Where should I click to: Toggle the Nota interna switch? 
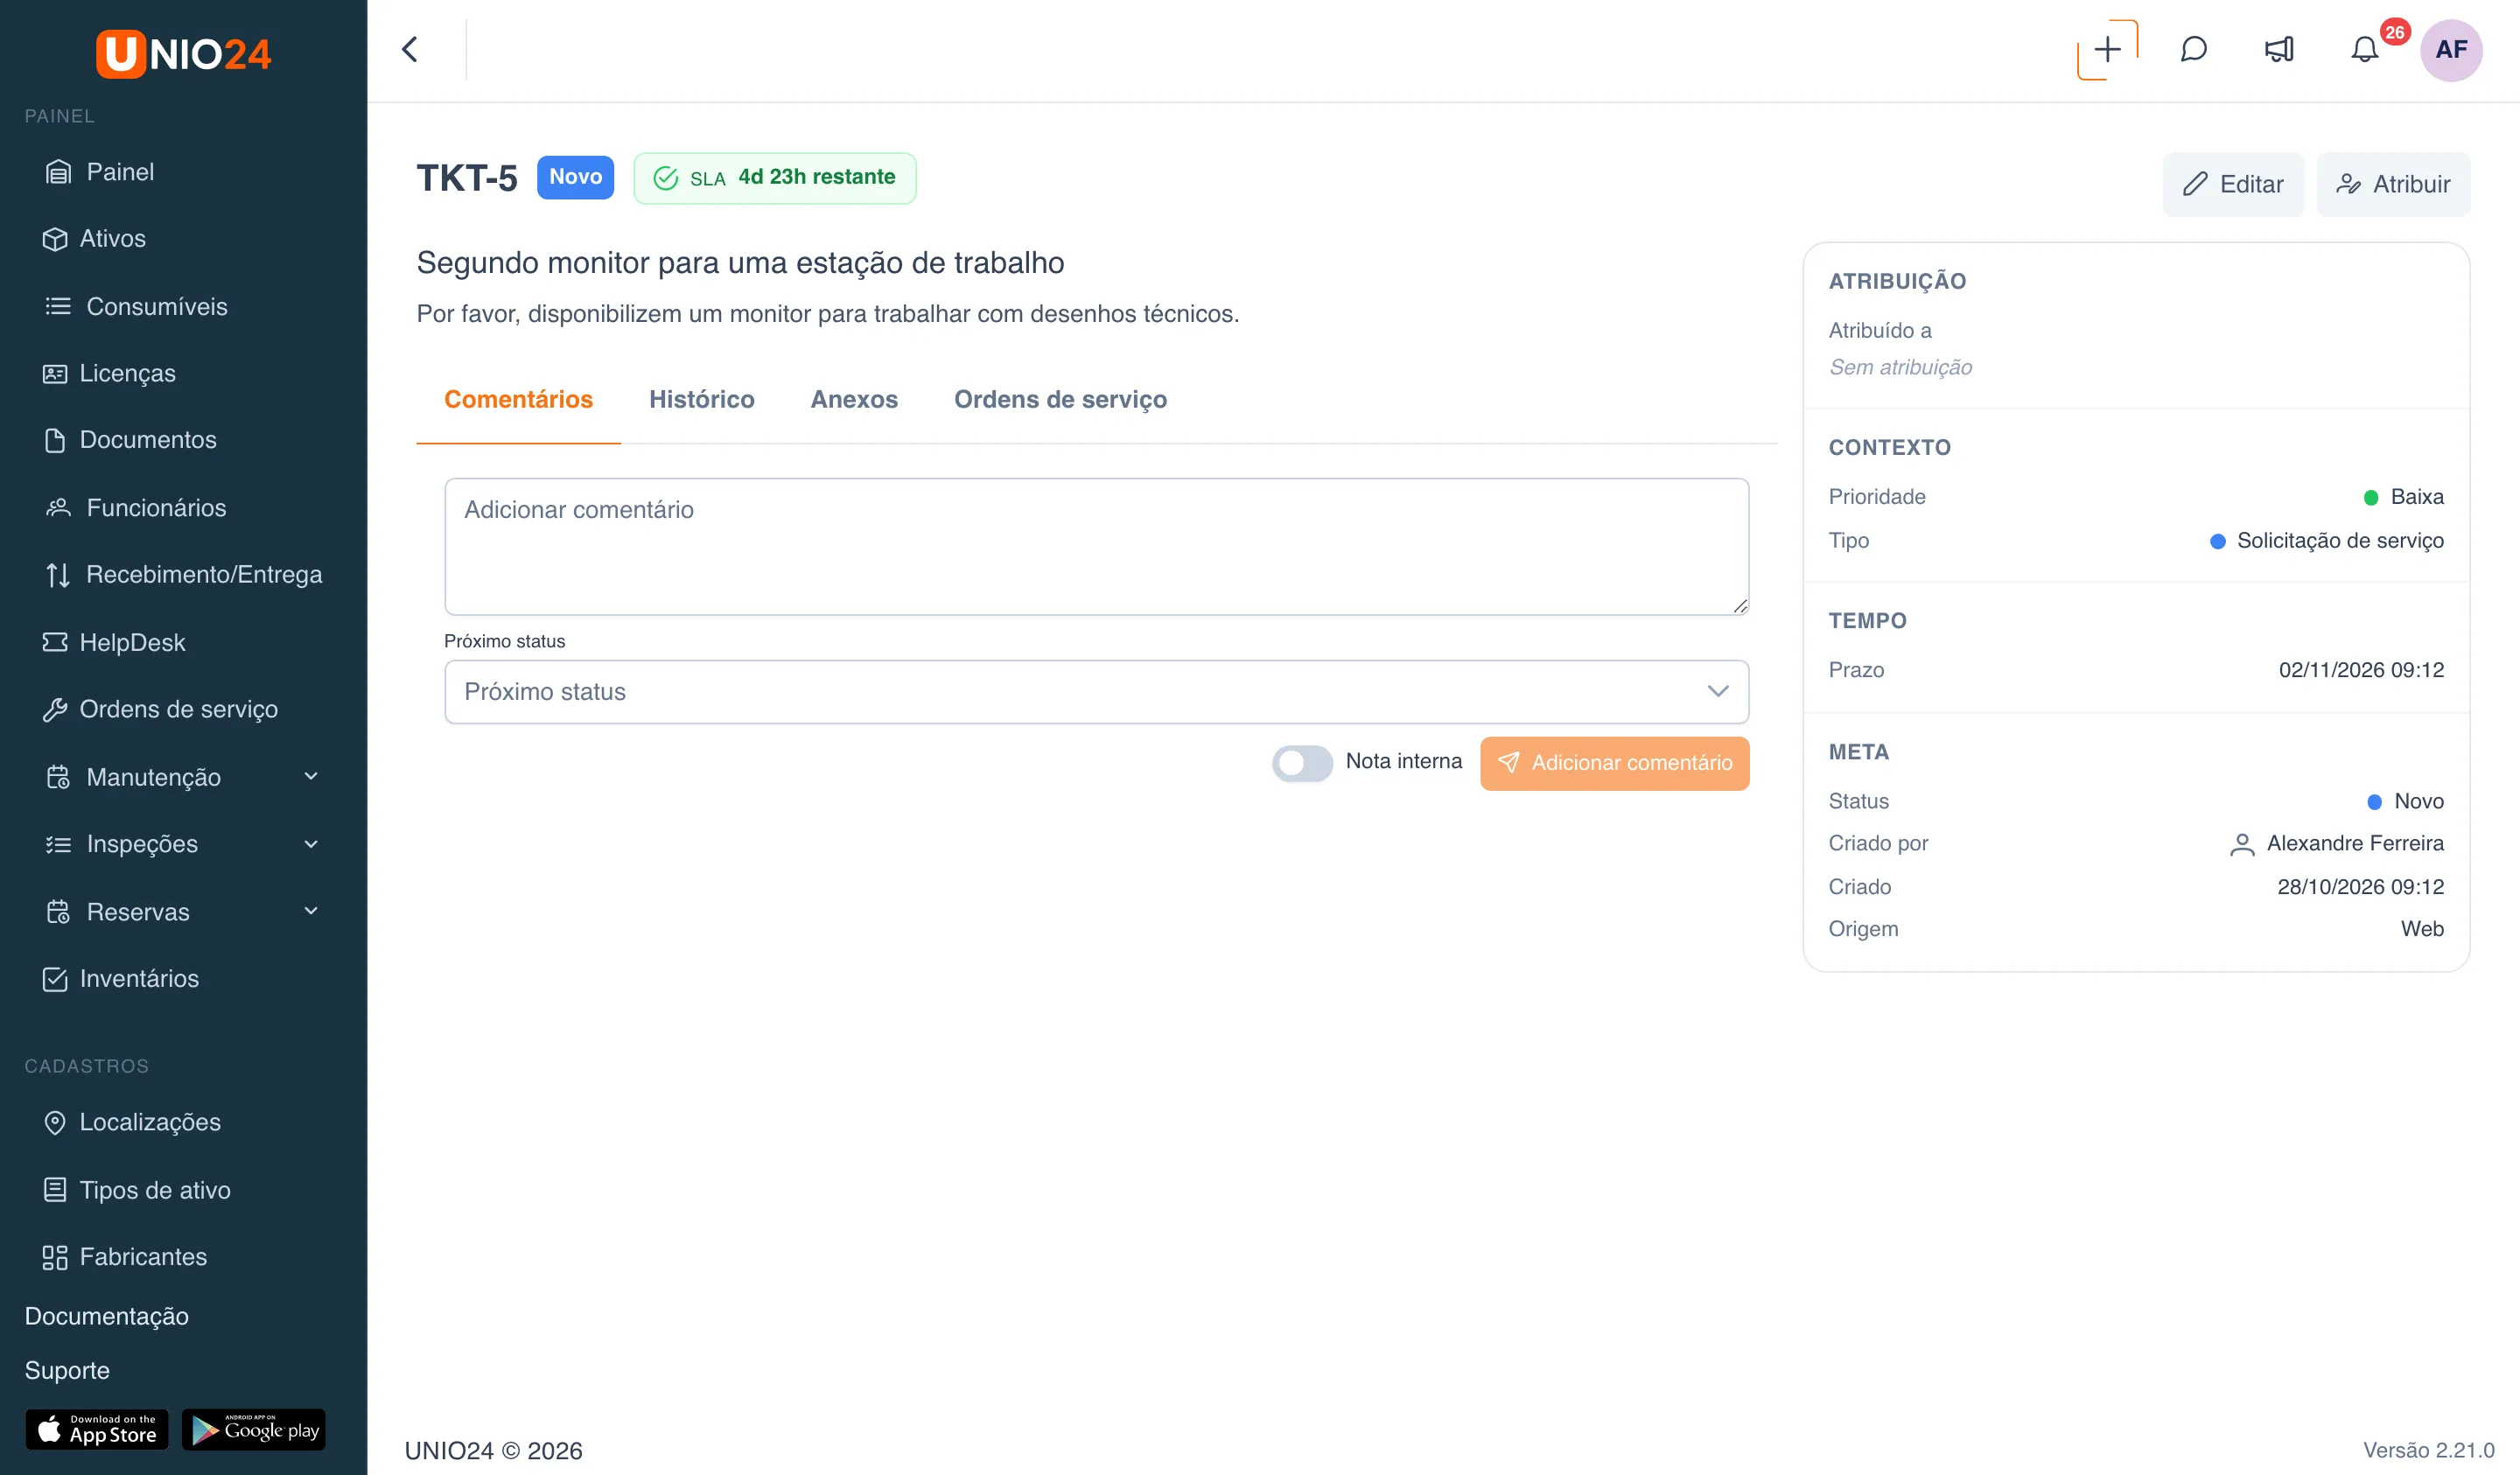(1301, 763)
